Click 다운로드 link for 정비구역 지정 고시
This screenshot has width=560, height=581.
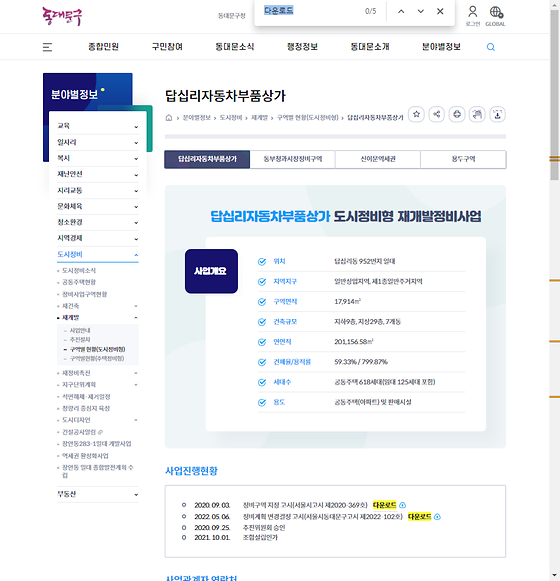(384, 505)
